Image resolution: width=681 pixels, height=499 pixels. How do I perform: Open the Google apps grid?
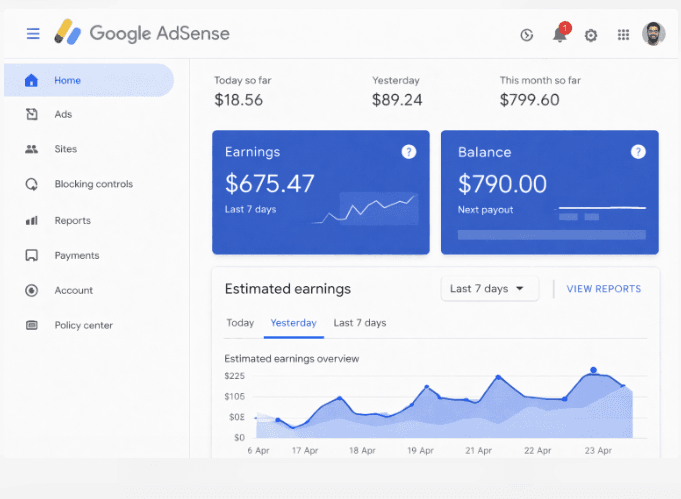[x=623, y=35]
